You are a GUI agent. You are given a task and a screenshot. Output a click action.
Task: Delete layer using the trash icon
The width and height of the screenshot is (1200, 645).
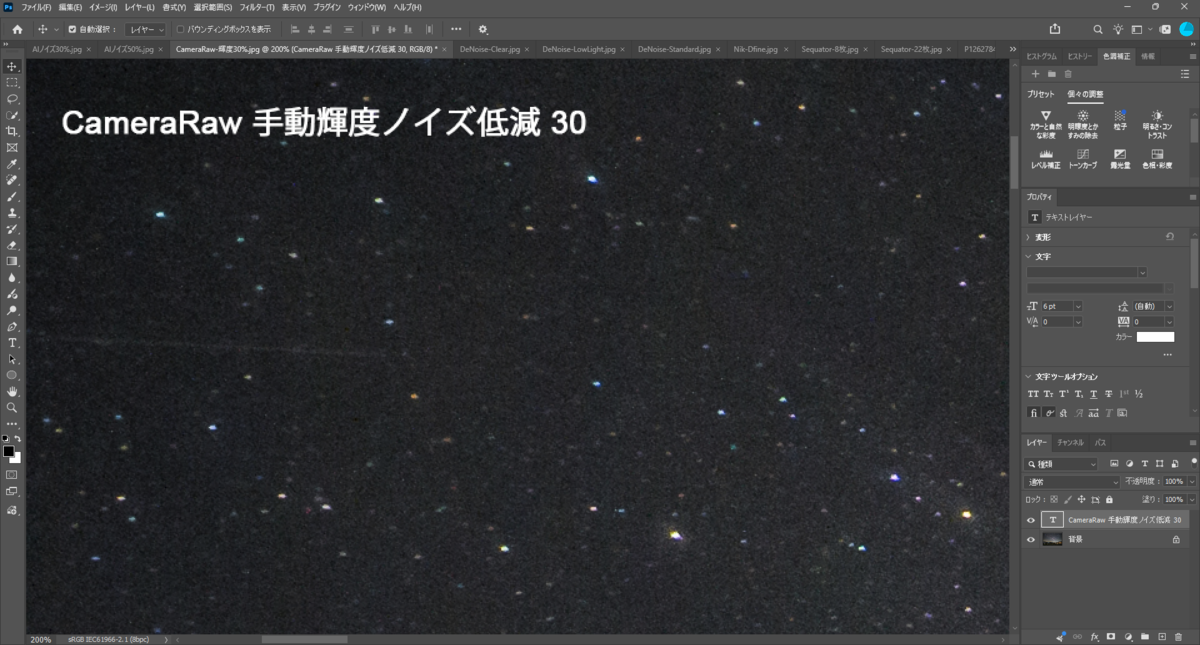tap(1177, 636)
